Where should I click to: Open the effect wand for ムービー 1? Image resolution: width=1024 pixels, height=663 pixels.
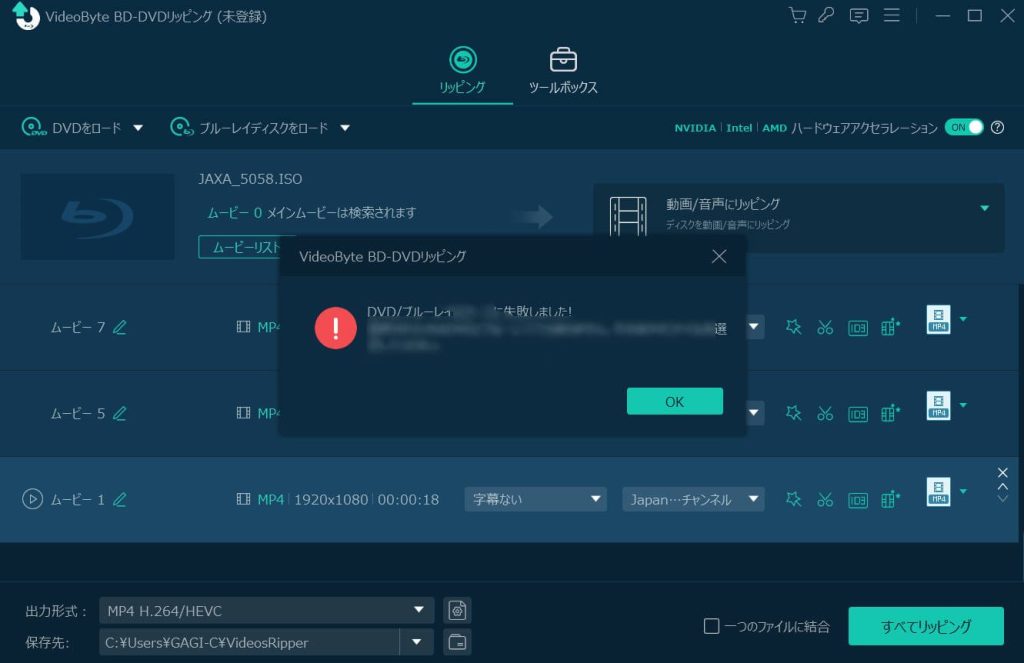(x=793, y=500)
